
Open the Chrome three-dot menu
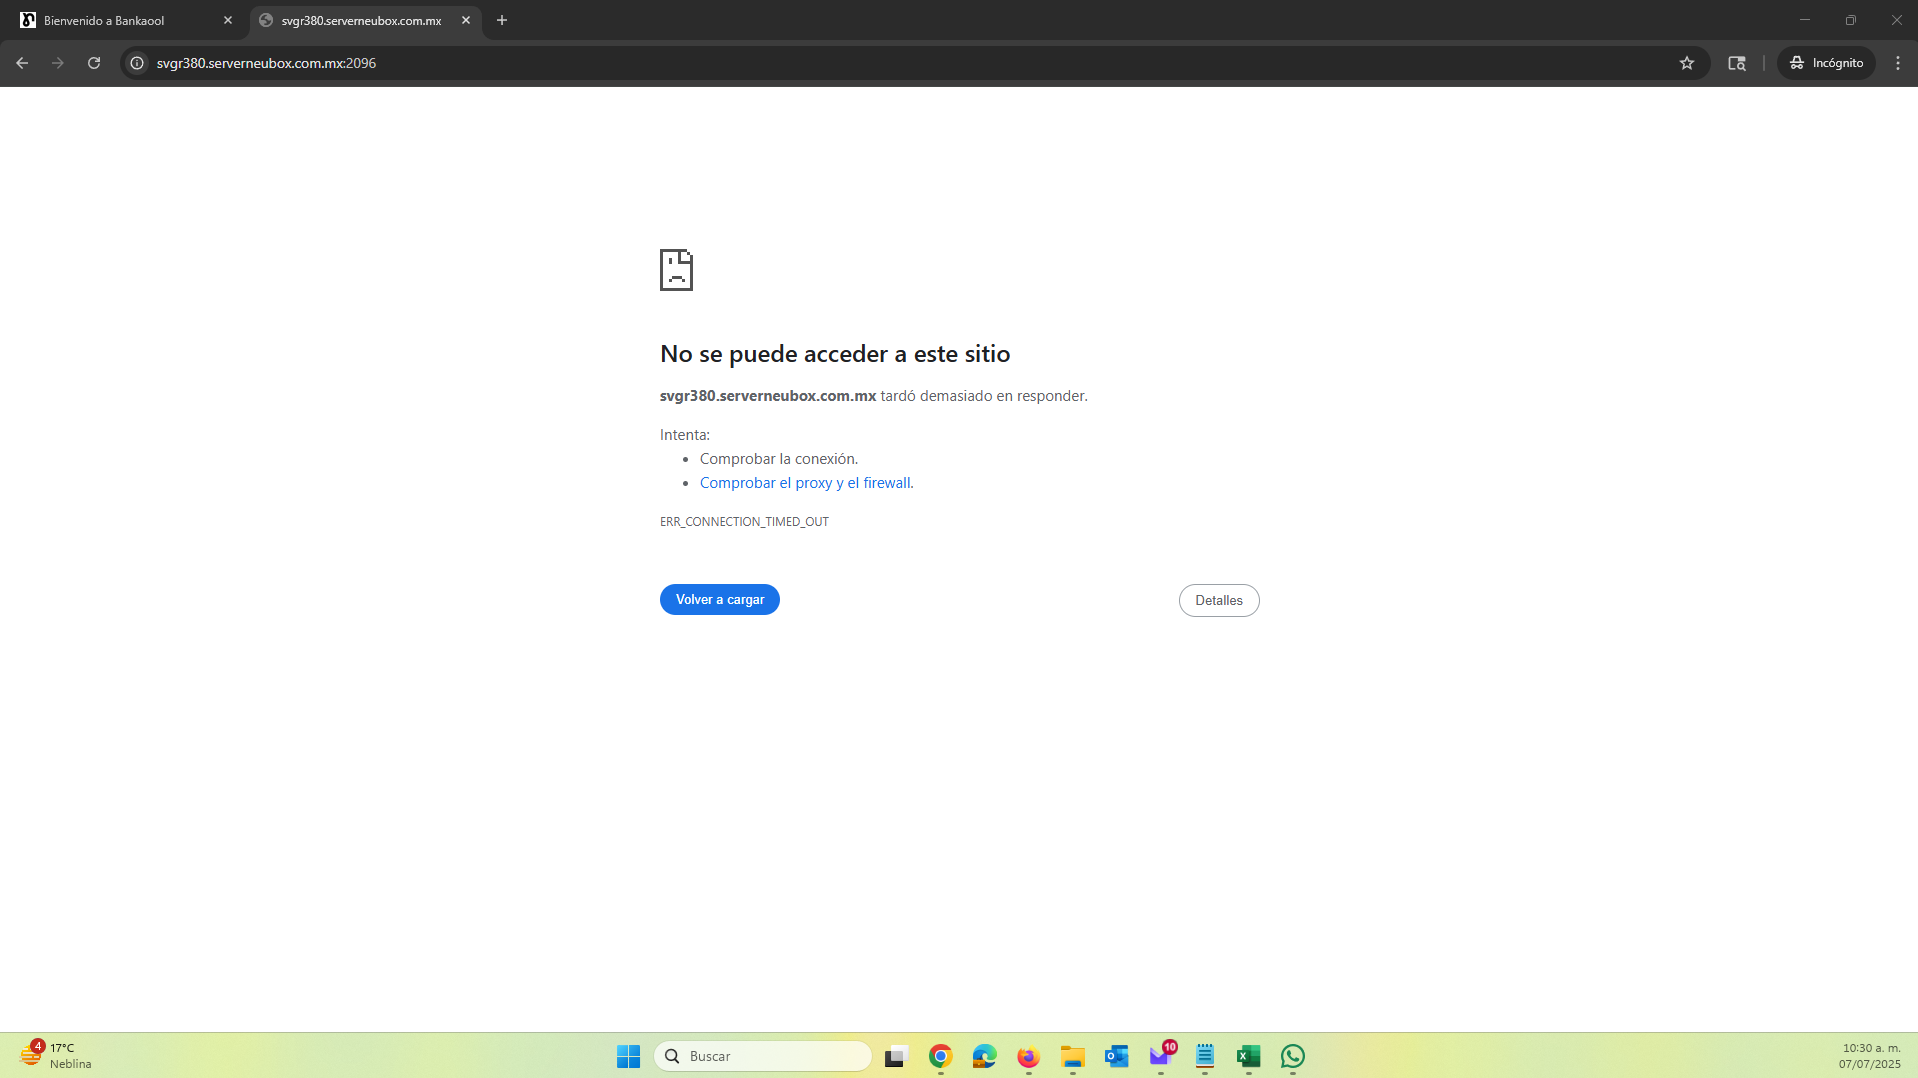(1897, 63)
